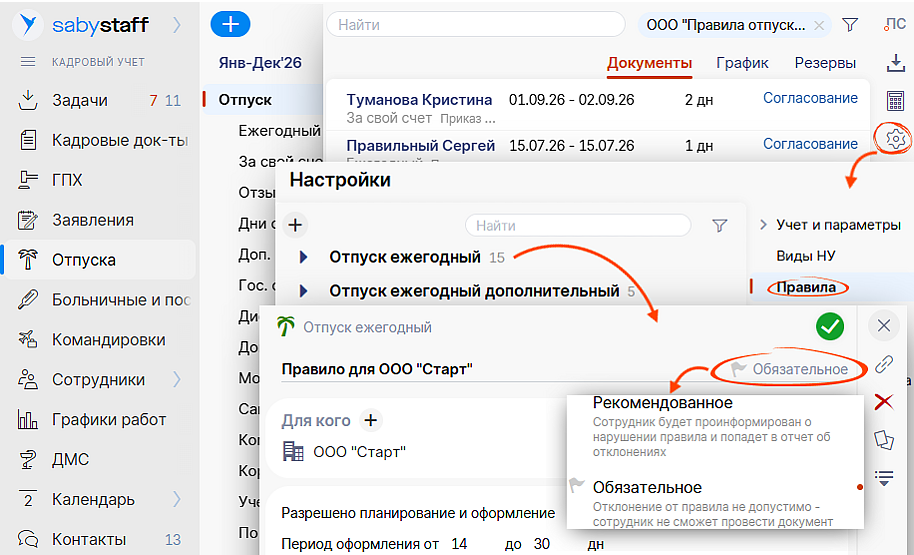Click the paperclip link icon
This screenshot has width=914, height=555.
coord(884,365)
